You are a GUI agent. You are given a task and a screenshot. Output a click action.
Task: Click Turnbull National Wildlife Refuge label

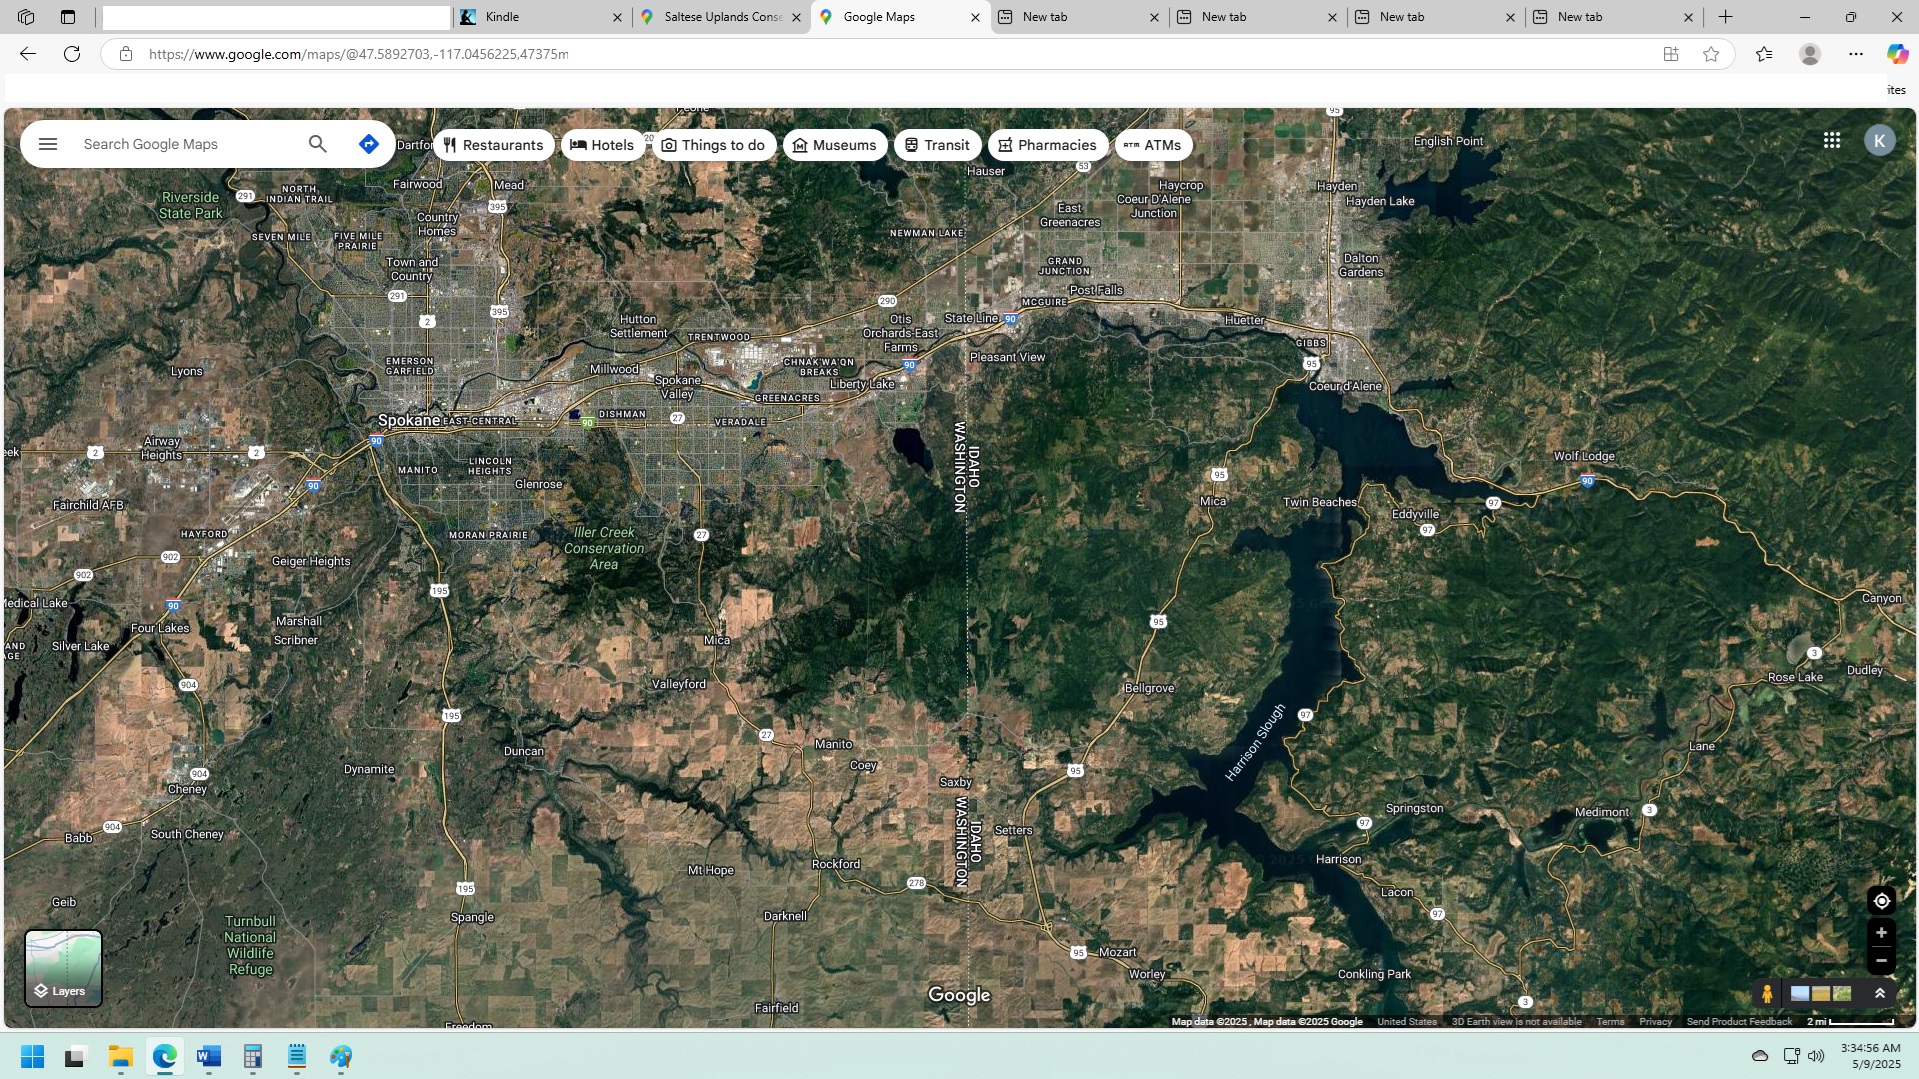pyautogui.click(x=250, y=945)
